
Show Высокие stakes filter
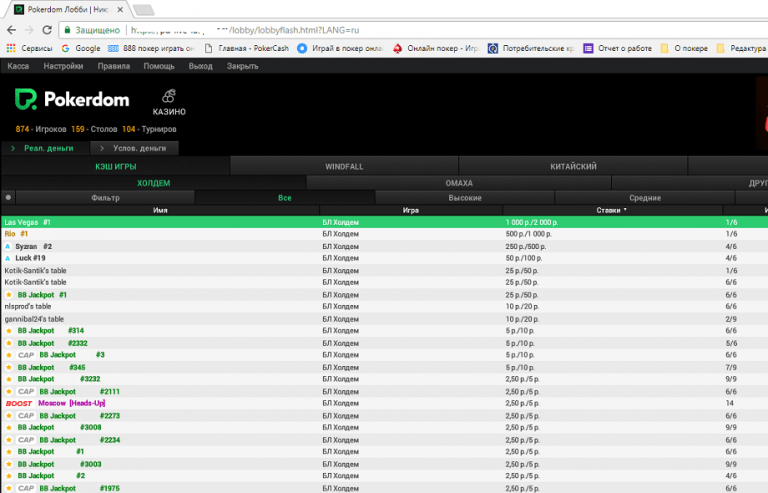point(465,198)
